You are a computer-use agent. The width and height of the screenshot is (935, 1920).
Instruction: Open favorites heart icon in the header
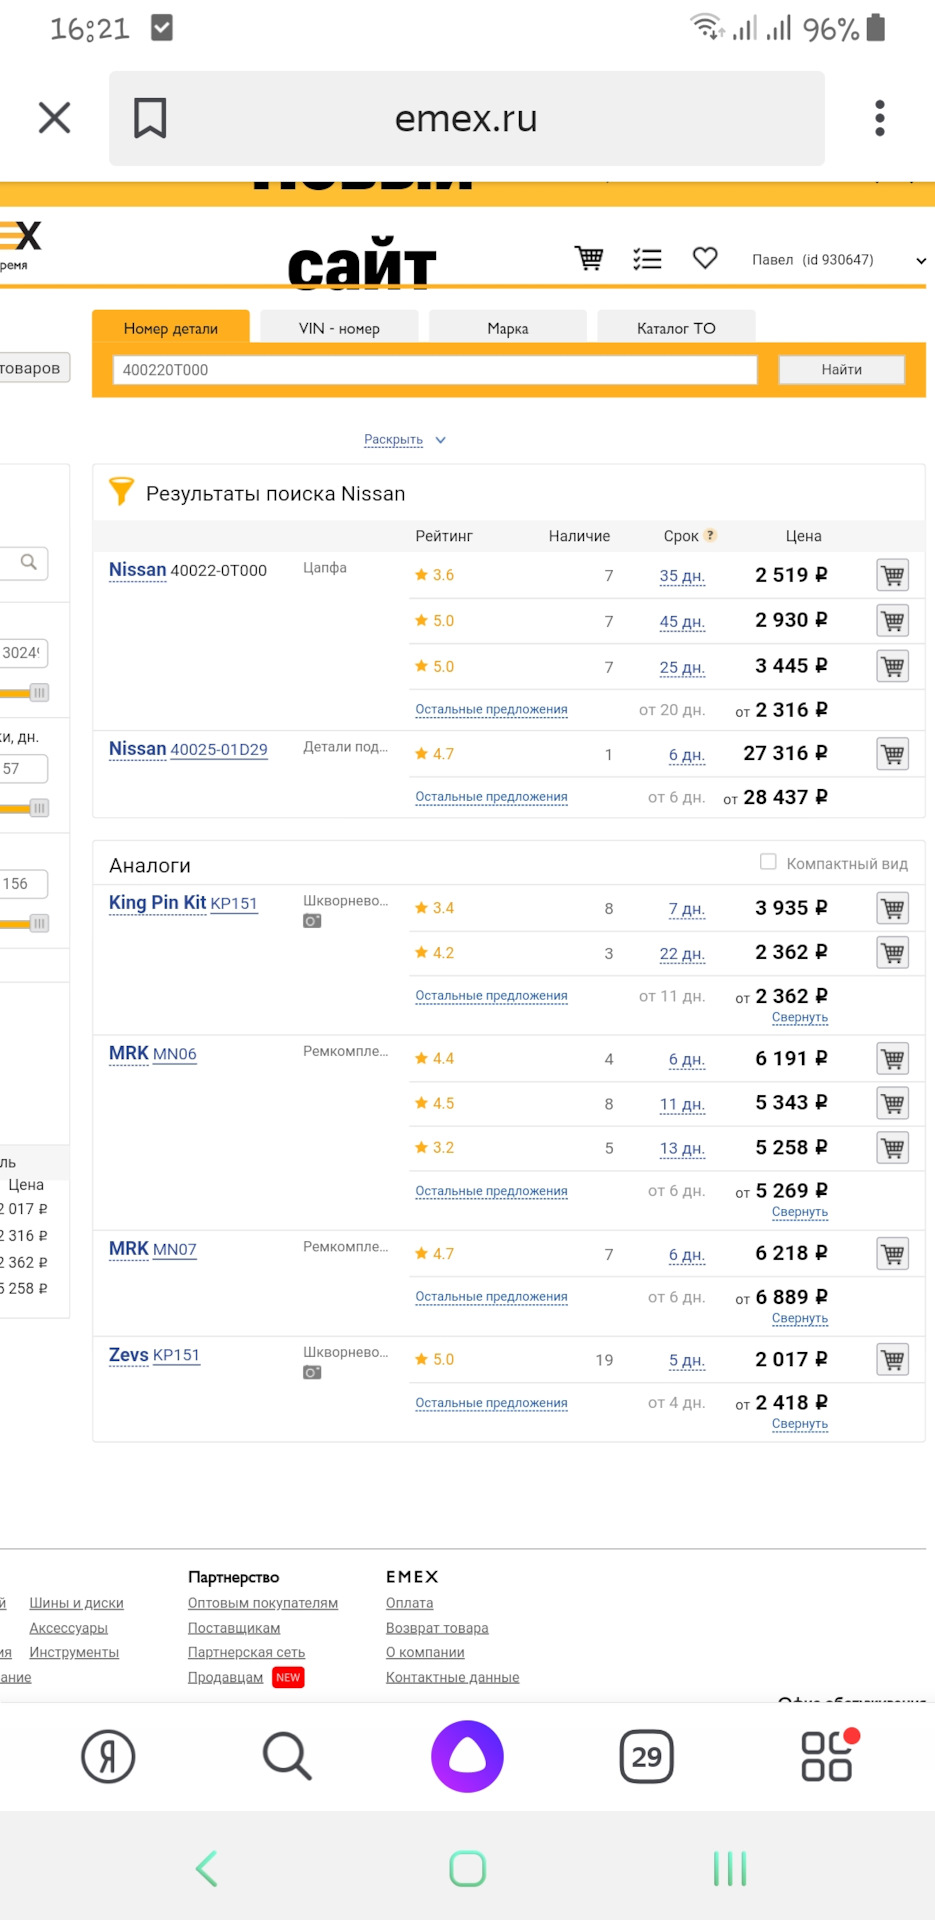pyautogui.click(x=705, y=258)
